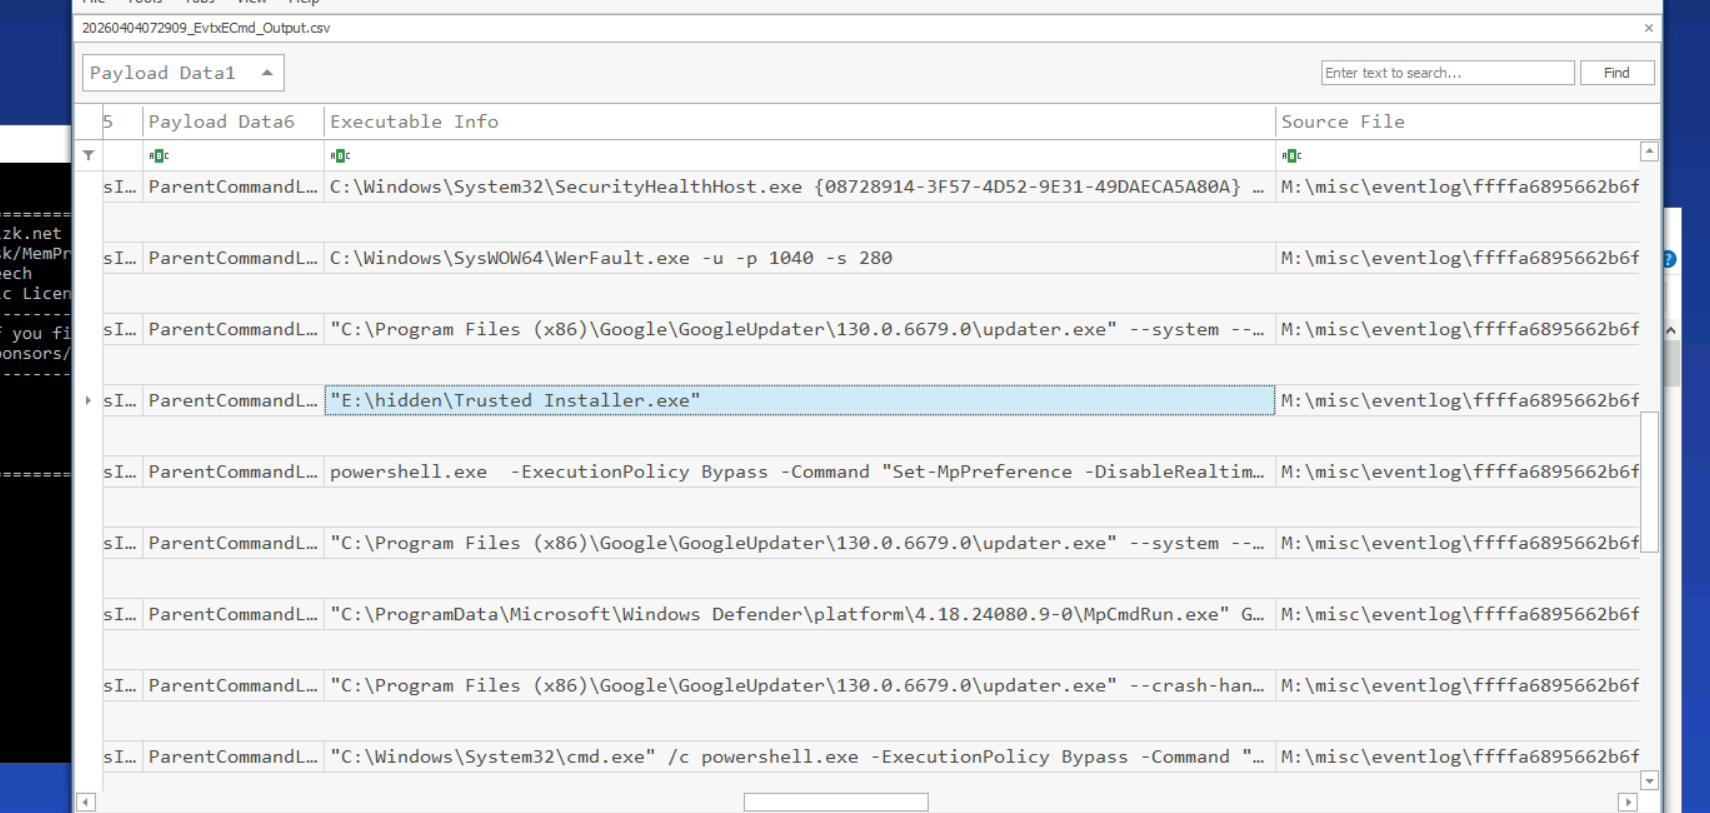The height and width of the screenshot is (813, 1710).
Task: Click grid vertical scrollbar up arrow
Action: (x=1649, y=152)
